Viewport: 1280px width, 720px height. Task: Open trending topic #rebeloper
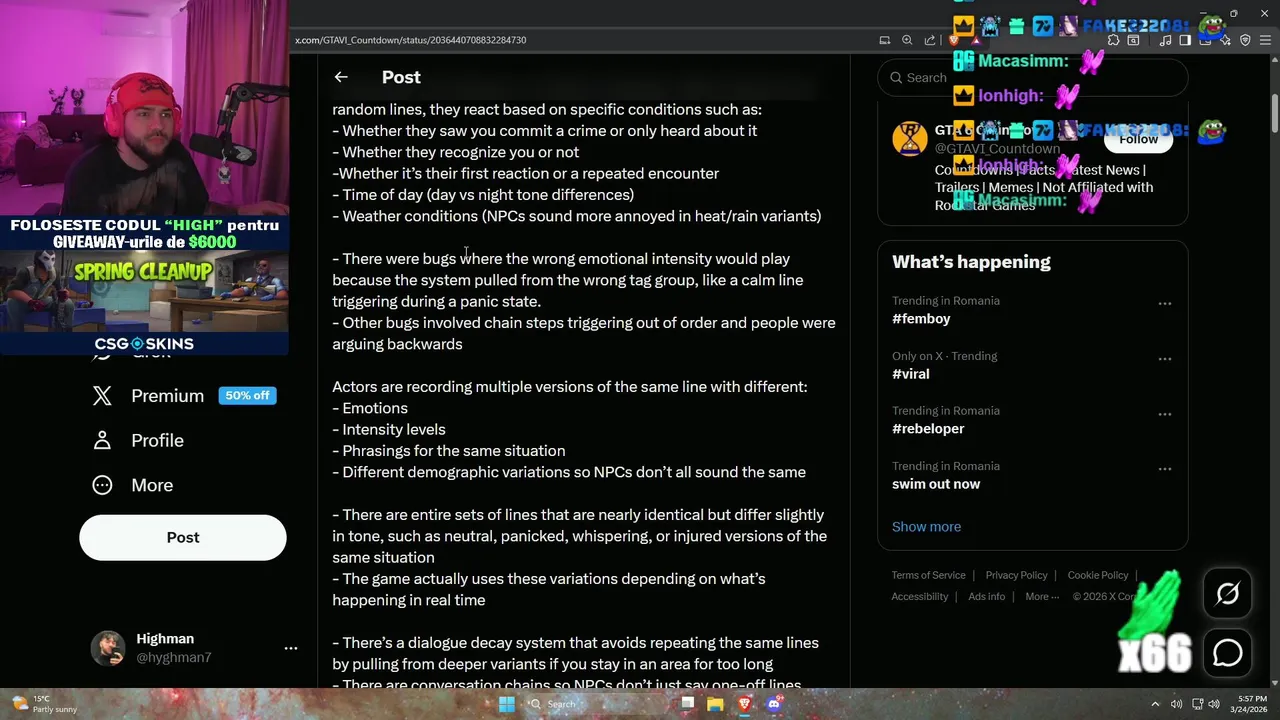tap(928, 429)
